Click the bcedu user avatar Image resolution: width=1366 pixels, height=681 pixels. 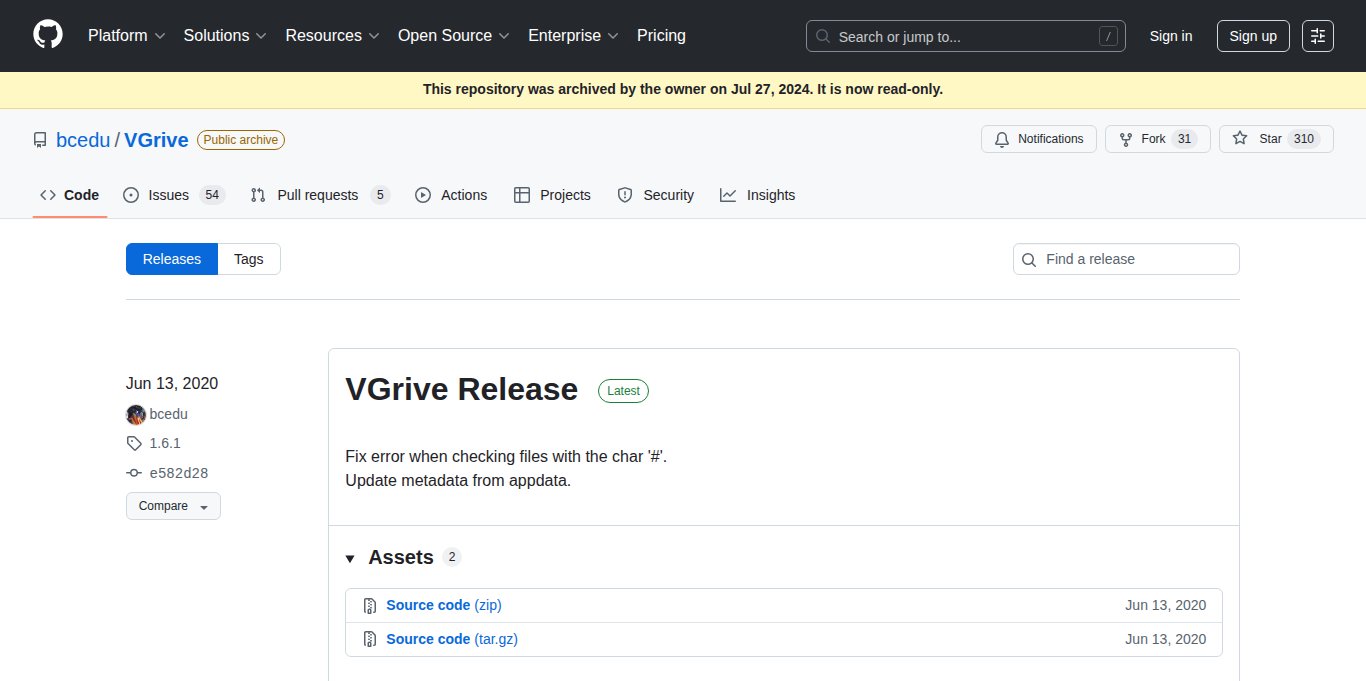tap(136, 414)
